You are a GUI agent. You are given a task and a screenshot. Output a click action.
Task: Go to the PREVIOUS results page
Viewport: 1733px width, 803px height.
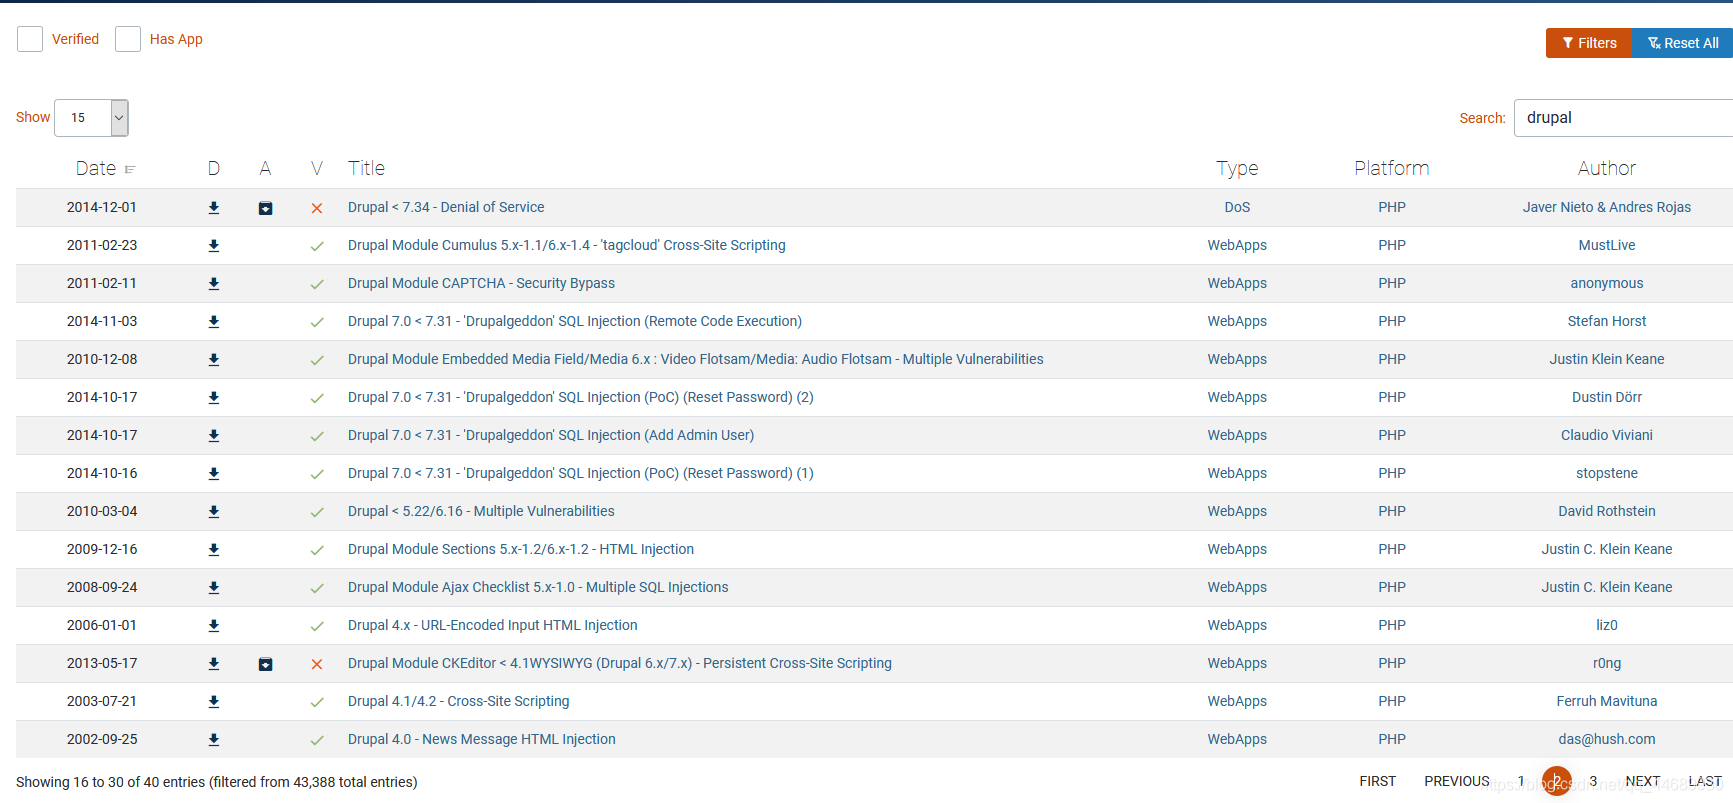(1457, 781)
